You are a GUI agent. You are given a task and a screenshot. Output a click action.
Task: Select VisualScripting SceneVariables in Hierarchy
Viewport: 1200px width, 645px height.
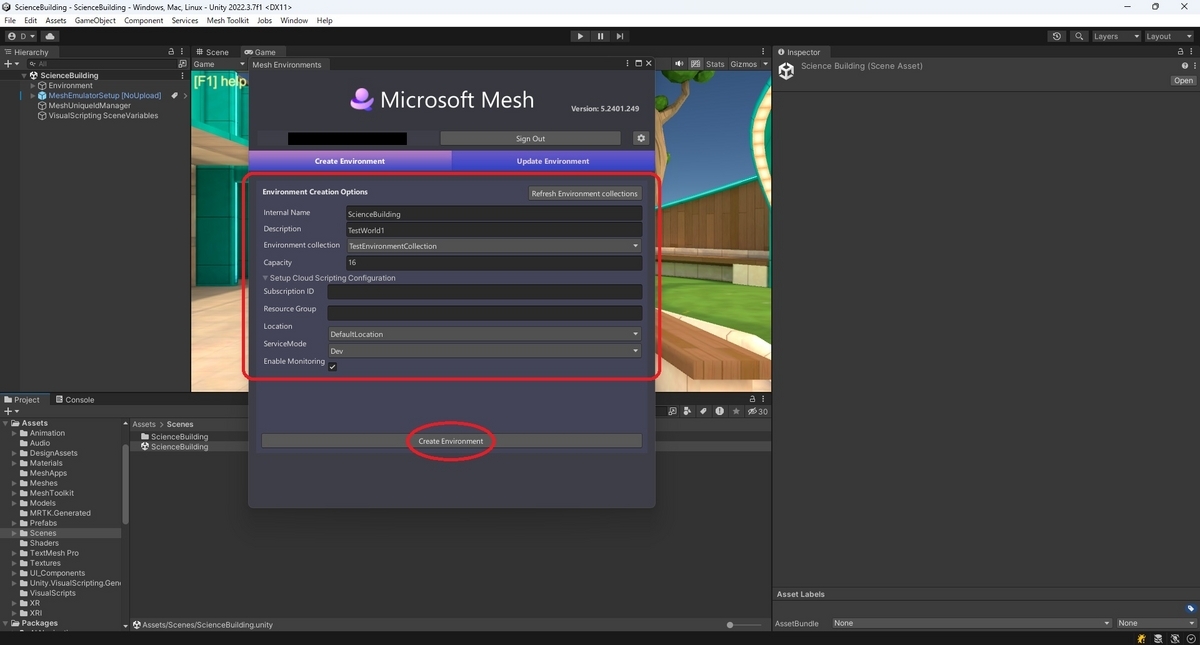point(103,116)
